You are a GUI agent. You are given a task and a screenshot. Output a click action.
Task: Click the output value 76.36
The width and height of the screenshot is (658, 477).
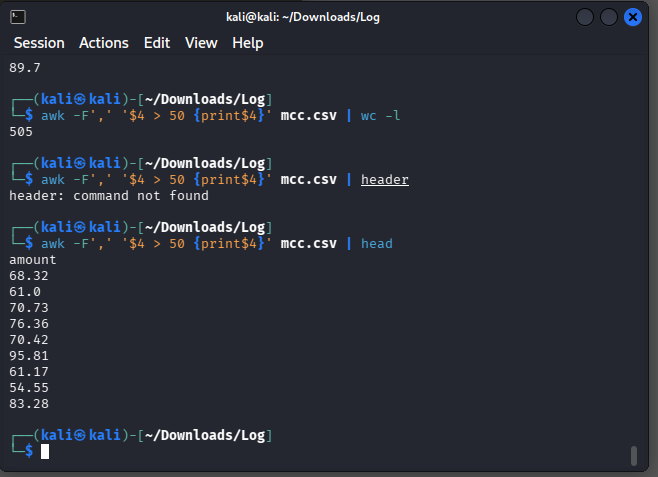pyautogui.click(x=29, y=324)
